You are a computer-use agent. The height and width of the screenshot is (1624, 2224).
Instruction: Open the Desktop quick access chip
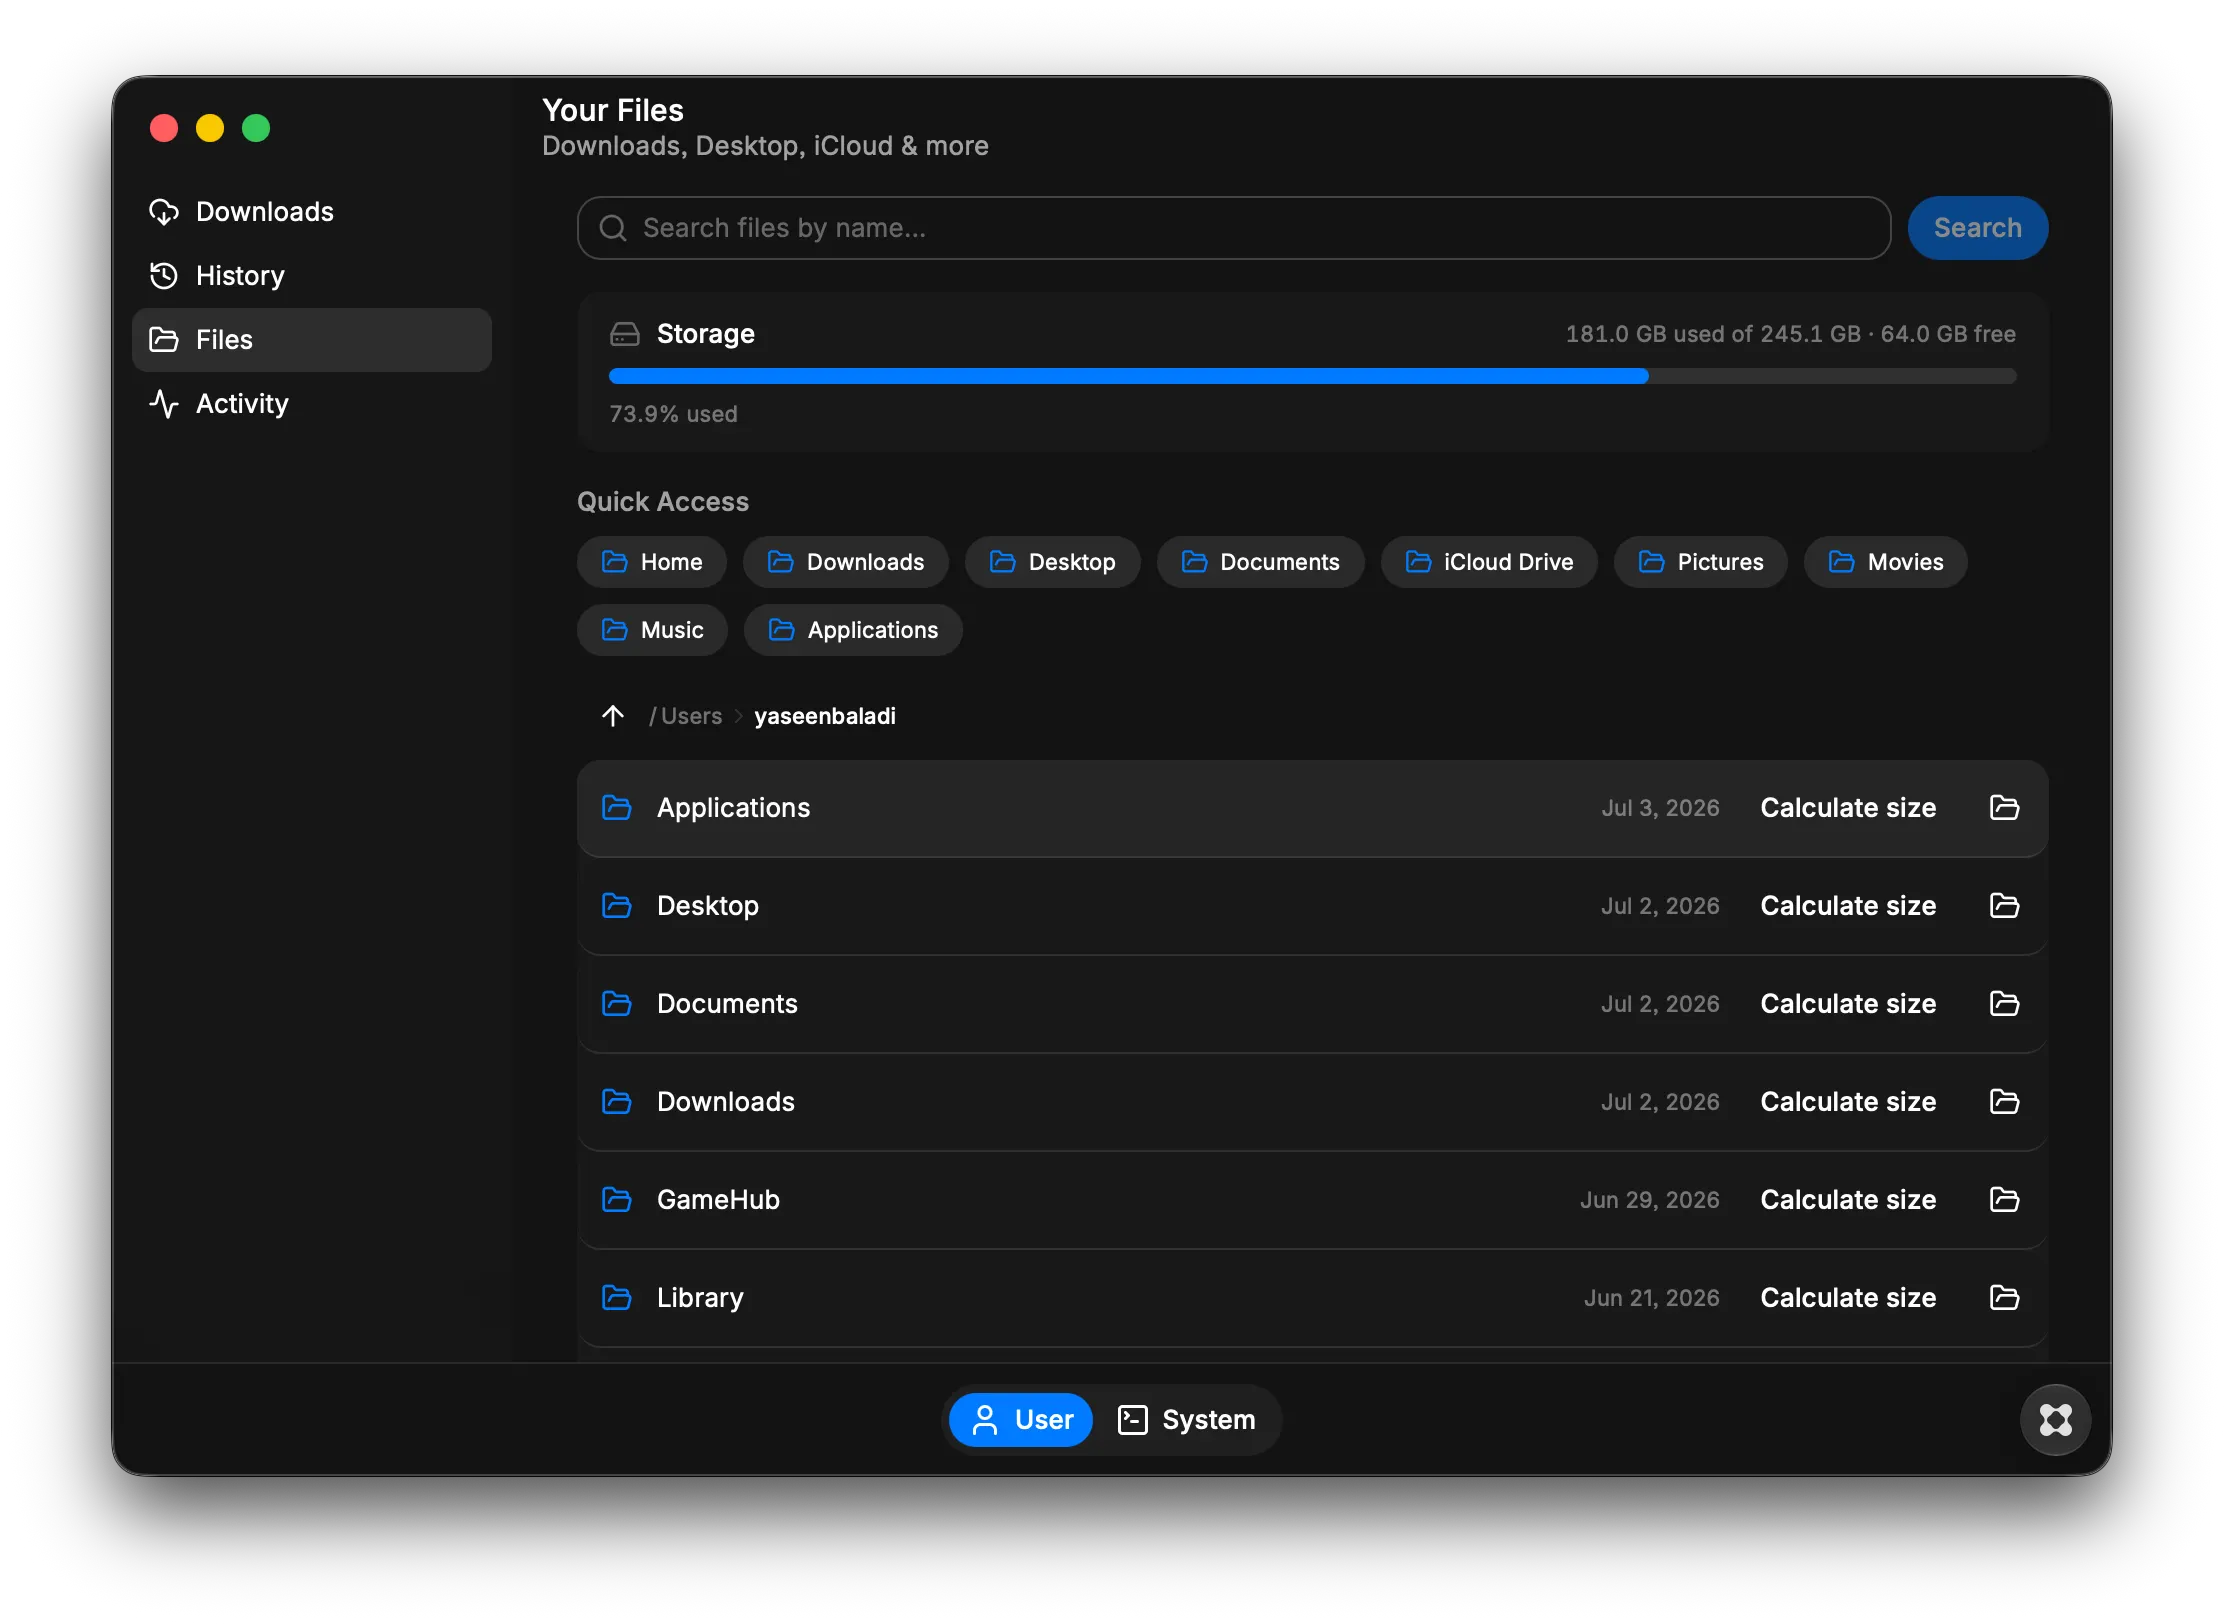1052,562
